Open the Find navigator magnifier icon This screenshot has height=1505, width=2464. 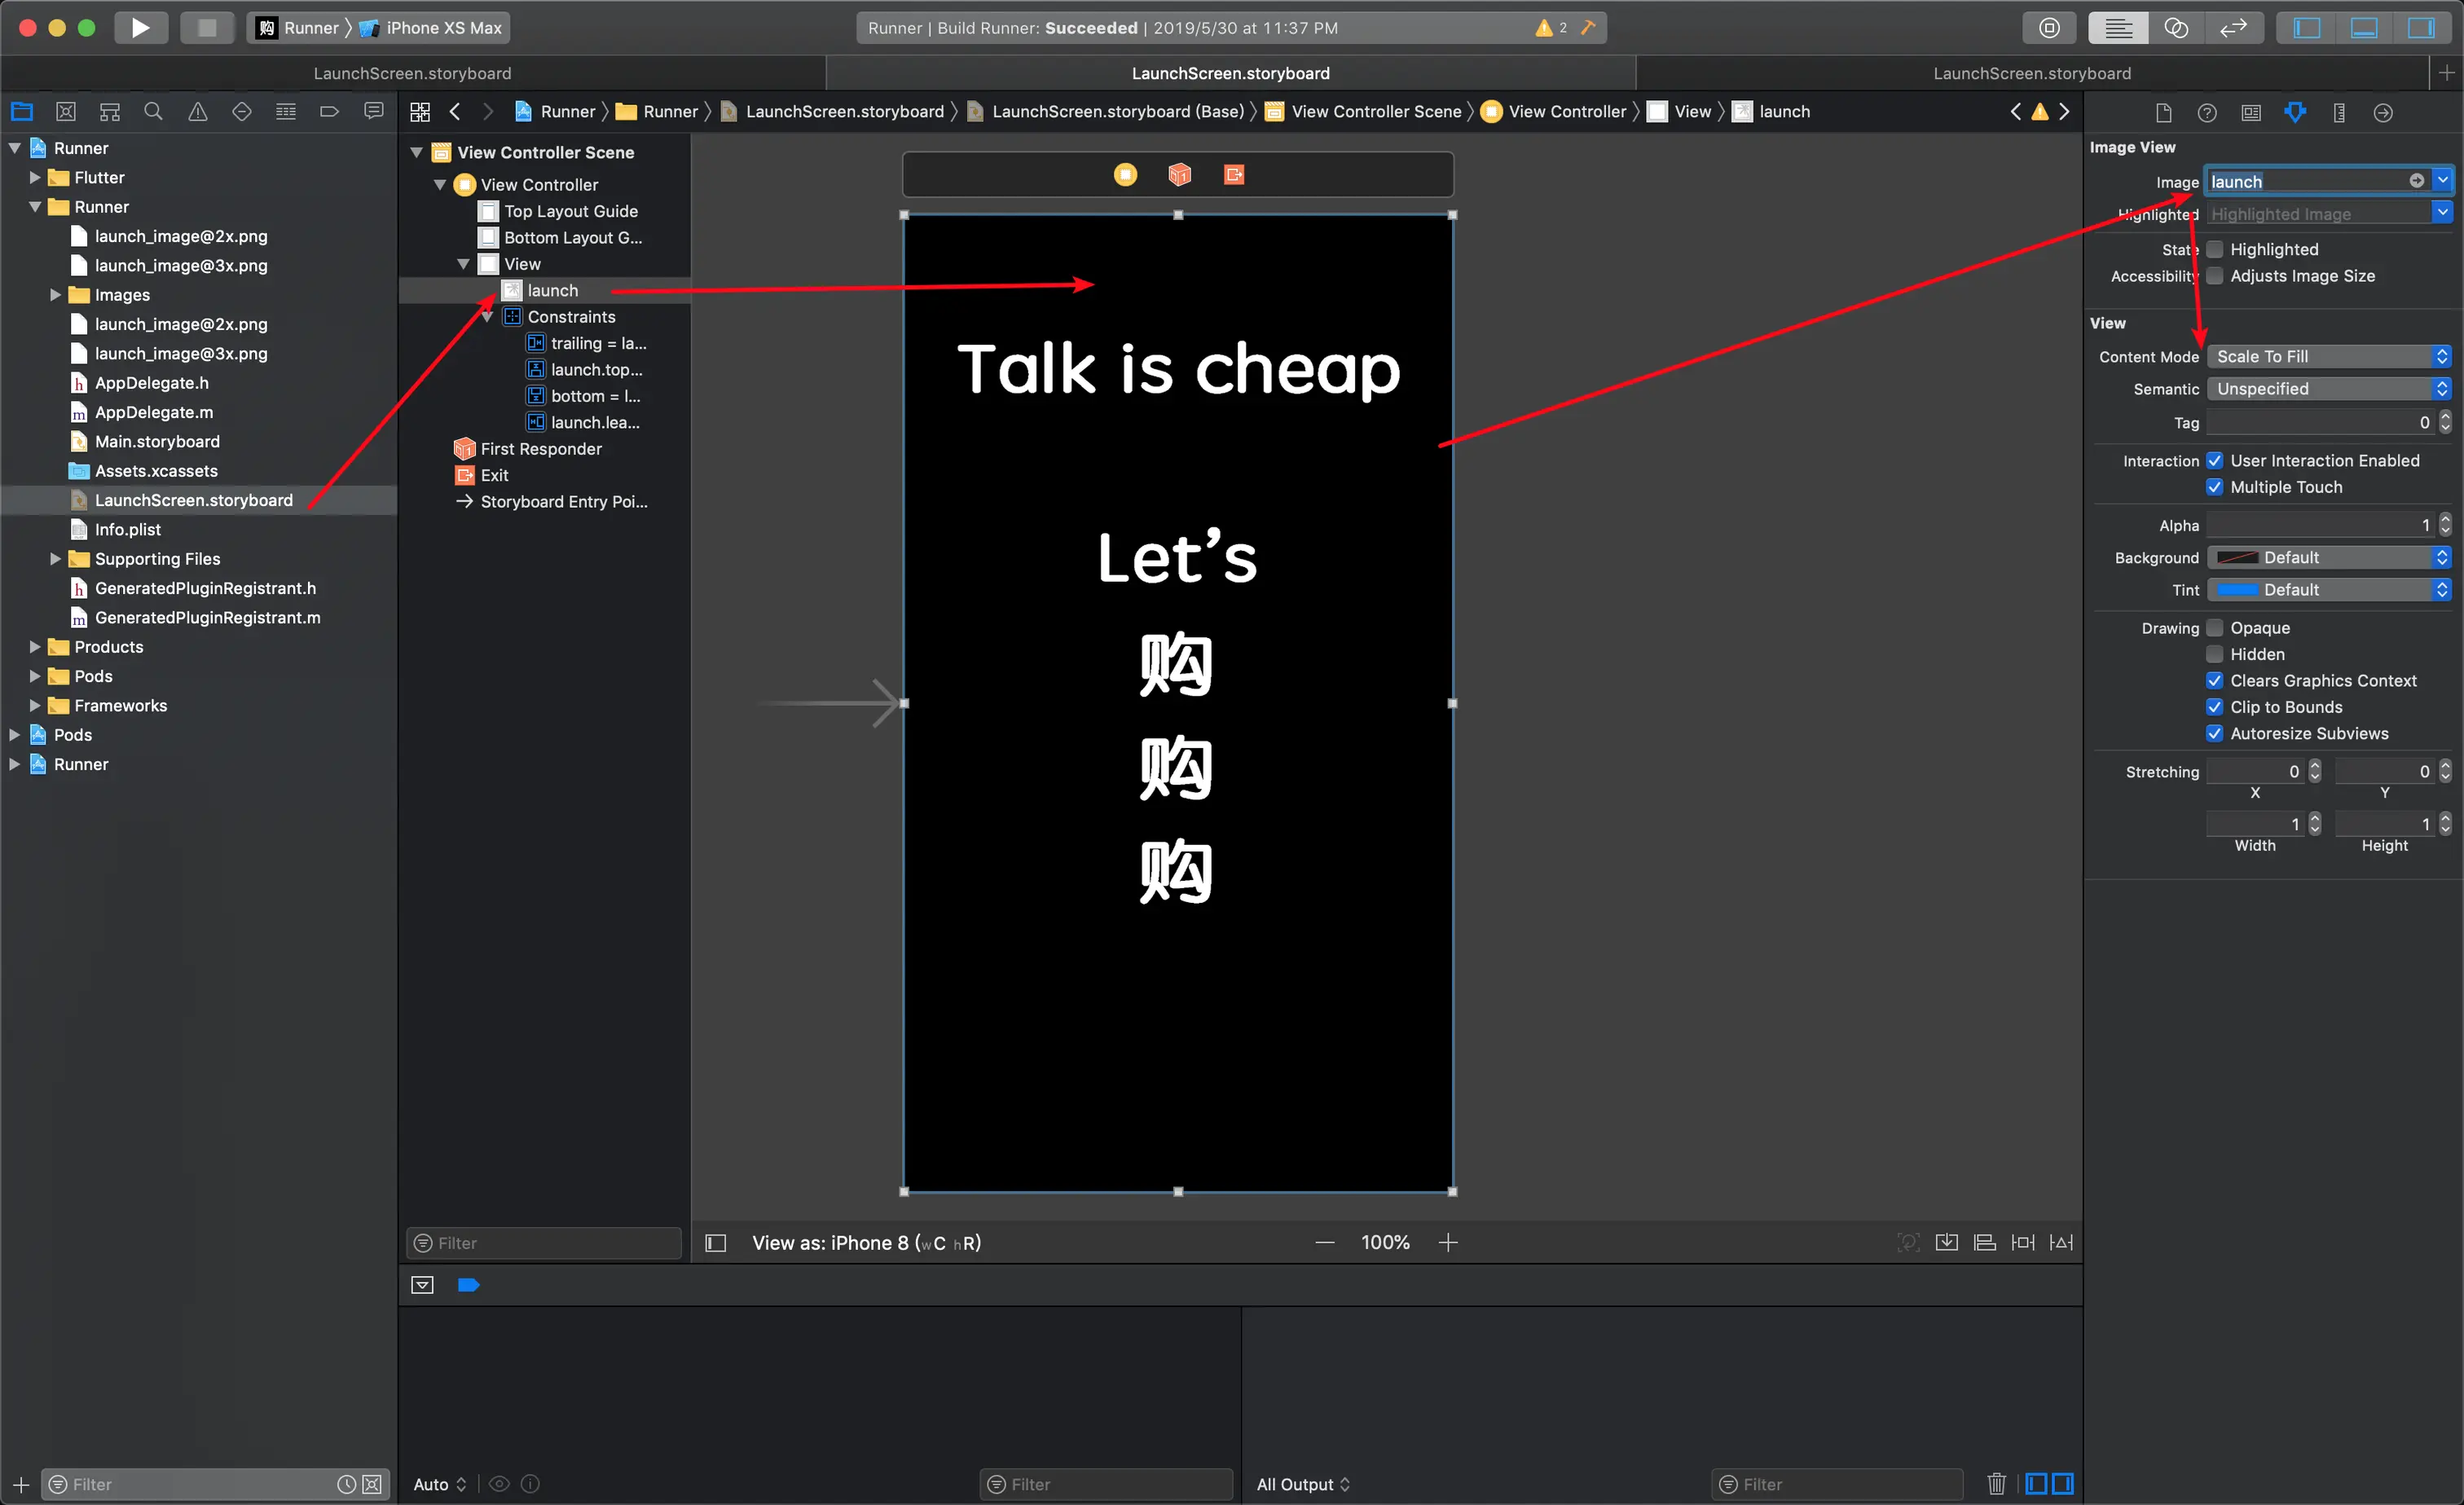pyautogui.click(x=153, y=111)
